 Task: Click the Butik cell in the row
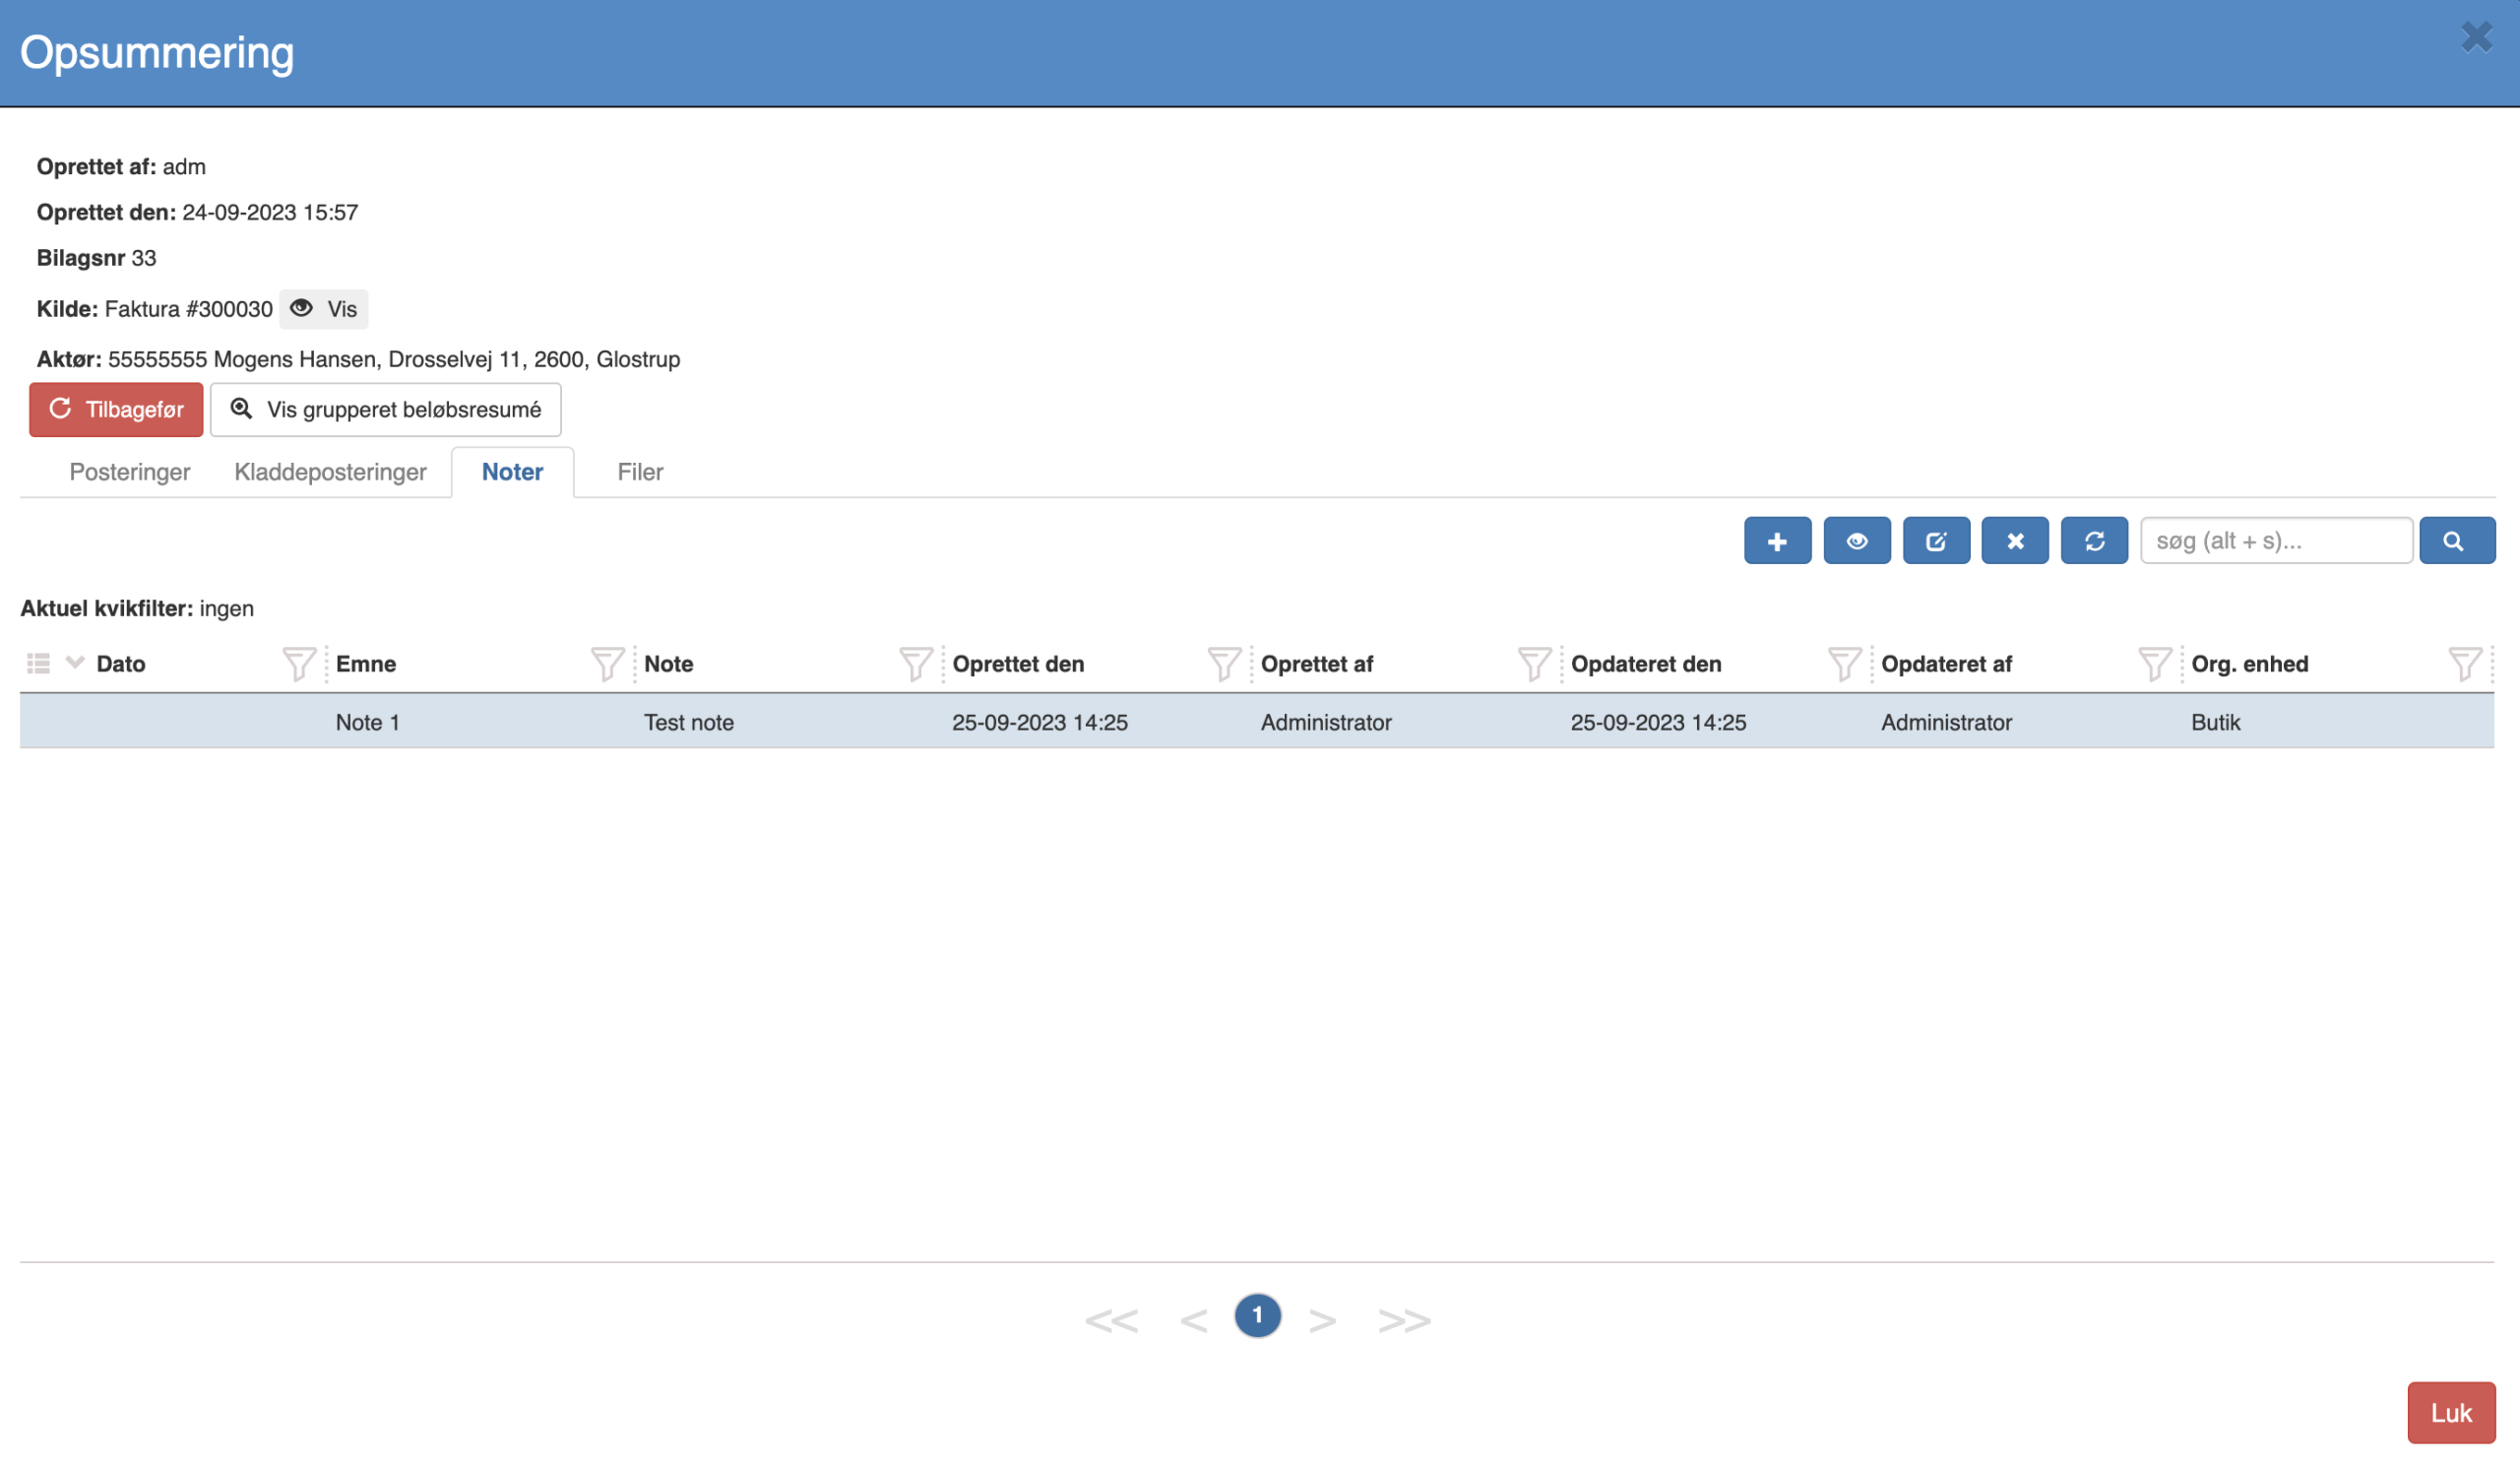pos(2215,722)
